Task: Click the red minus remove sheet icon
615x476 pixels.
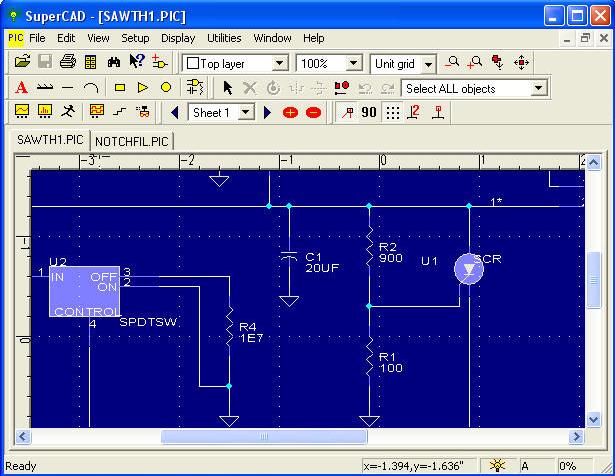Action: [313, 113]
